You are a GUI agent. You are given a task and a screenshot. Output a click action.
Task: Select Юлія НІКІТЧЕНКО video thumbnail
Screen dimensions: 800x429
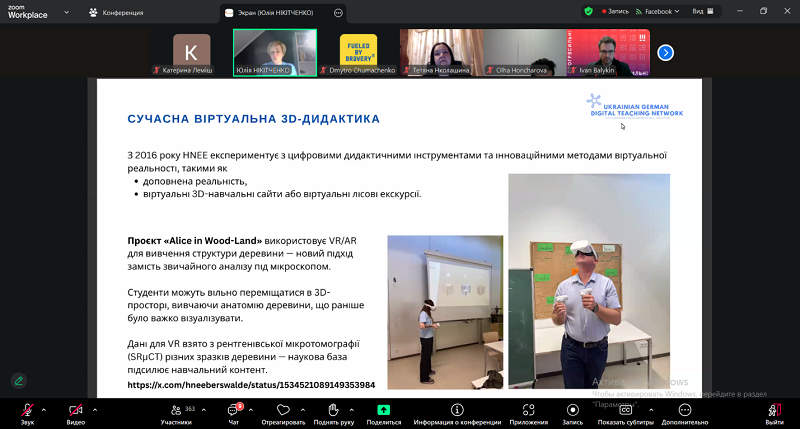pyautogui.click(x=274, y=52)
